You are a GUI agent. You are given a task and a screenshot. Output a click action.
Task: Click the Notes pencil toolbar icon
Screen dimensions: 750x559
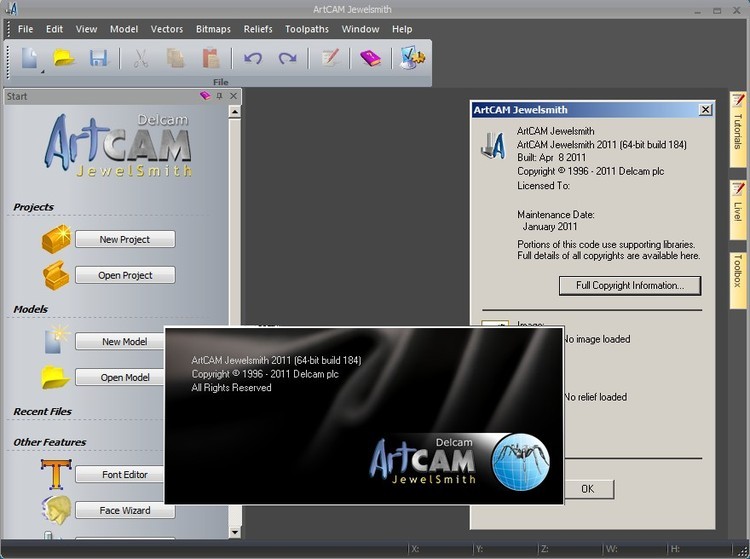[x=330, y=58]
